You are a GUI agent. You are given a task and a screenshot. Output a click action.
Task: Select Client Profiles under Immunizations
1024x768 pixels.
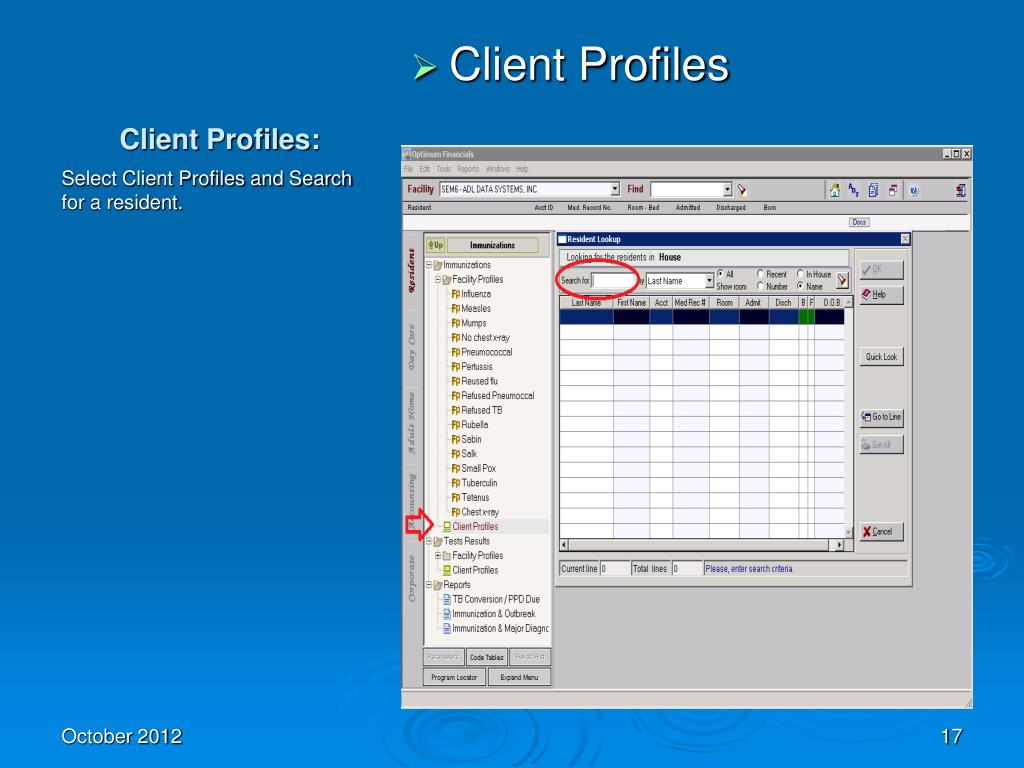click(x=475, y=526)
